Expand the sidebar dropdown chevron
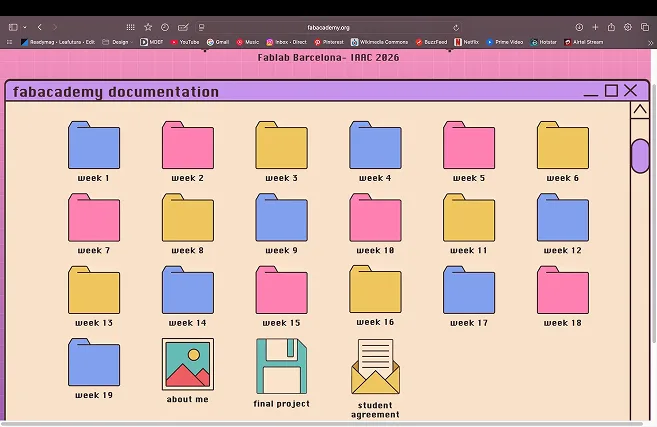 (25, 27)
